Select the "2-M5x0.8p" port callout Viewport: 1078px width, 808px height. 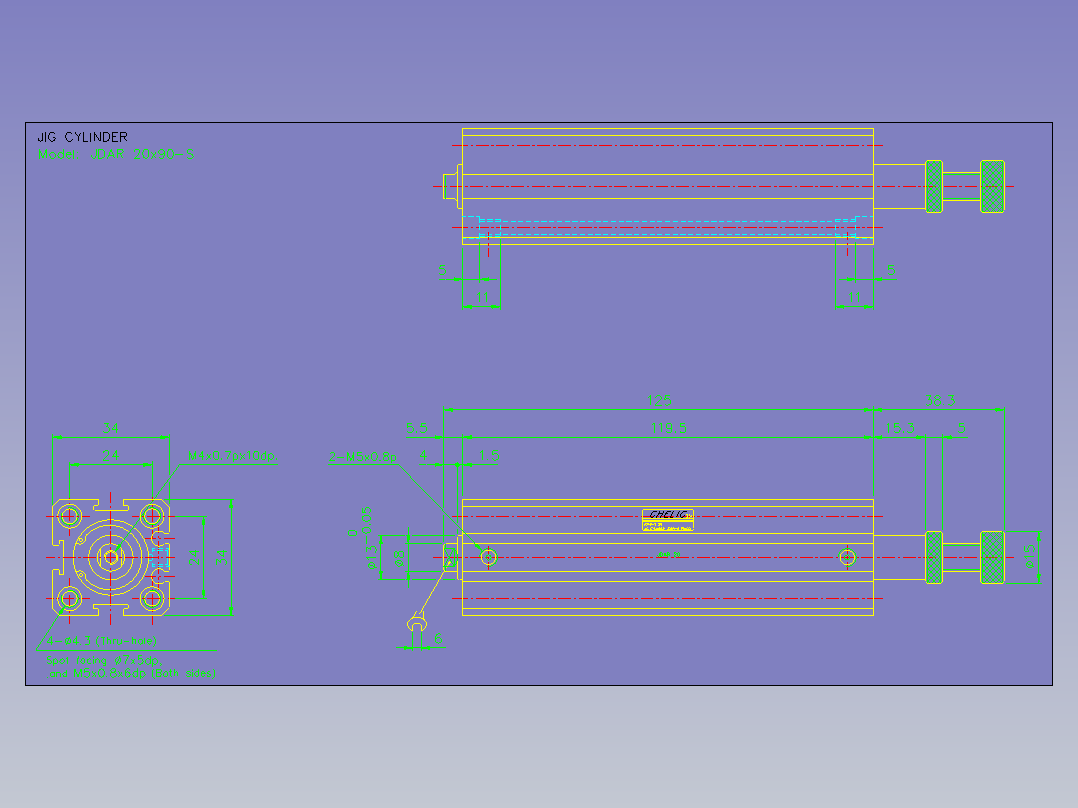point(363,457)
